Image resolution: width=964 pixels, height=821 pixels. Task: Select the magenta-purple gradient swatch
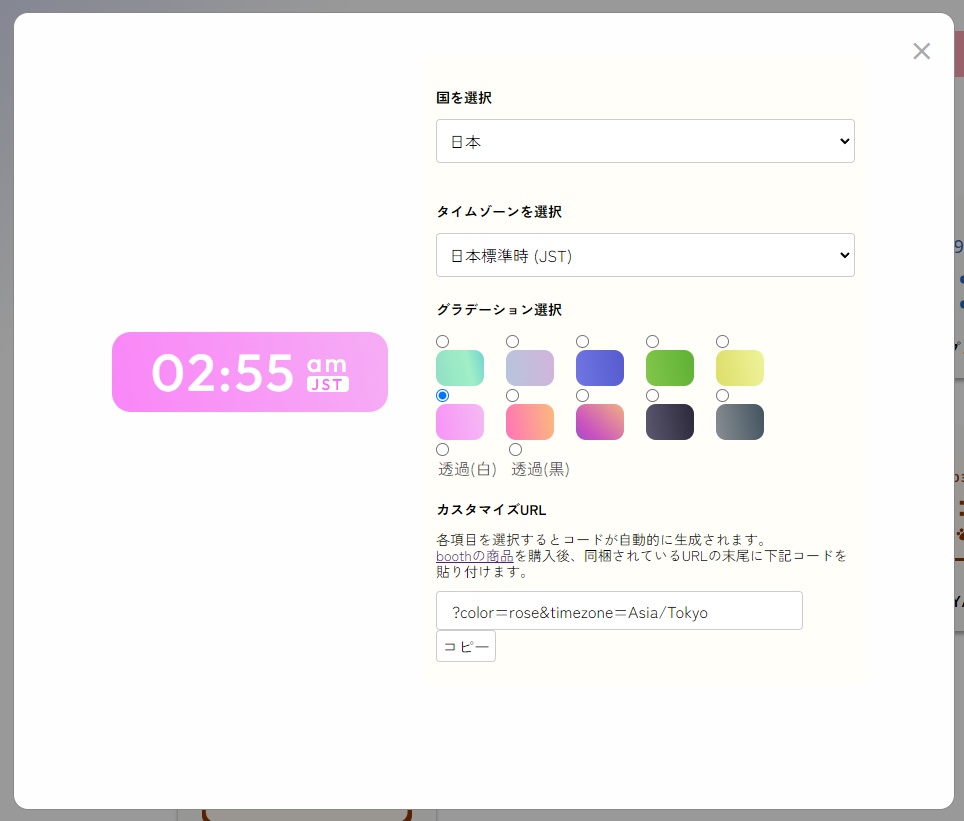click(599, 422)
